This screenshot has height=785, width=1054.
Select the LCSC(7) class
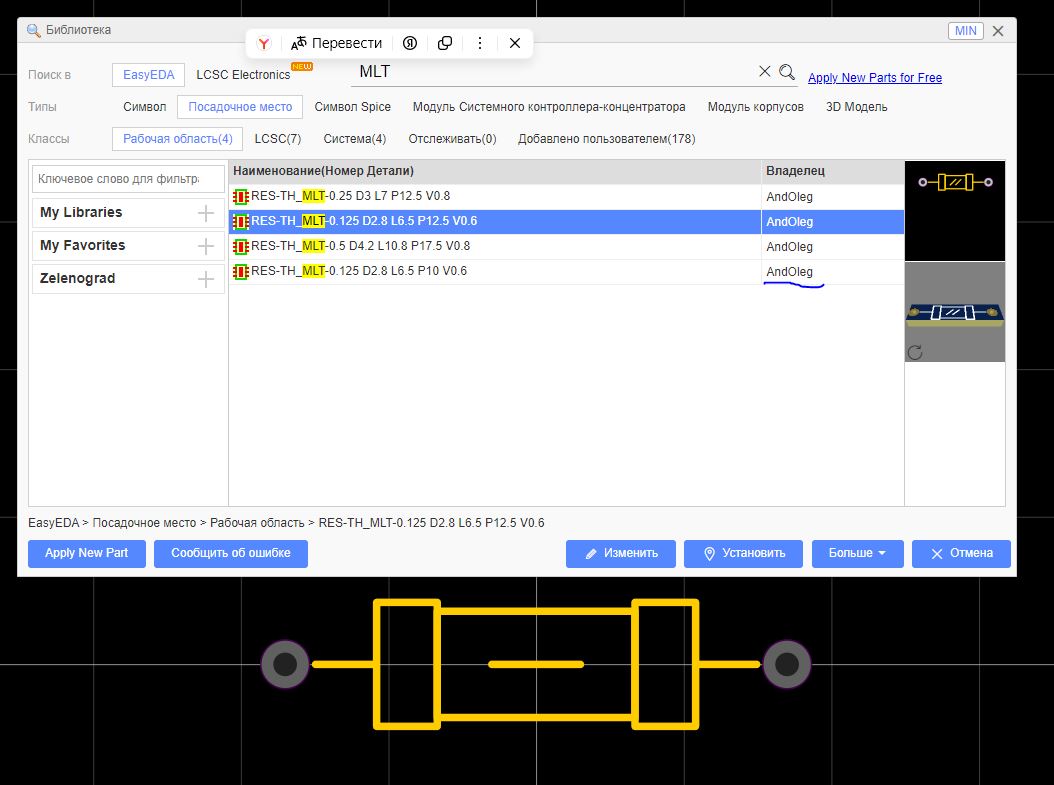click(x=278, y=139)
